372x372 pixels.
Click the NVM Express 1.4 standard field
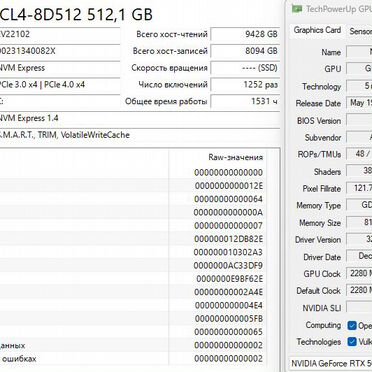coord(140,118)
